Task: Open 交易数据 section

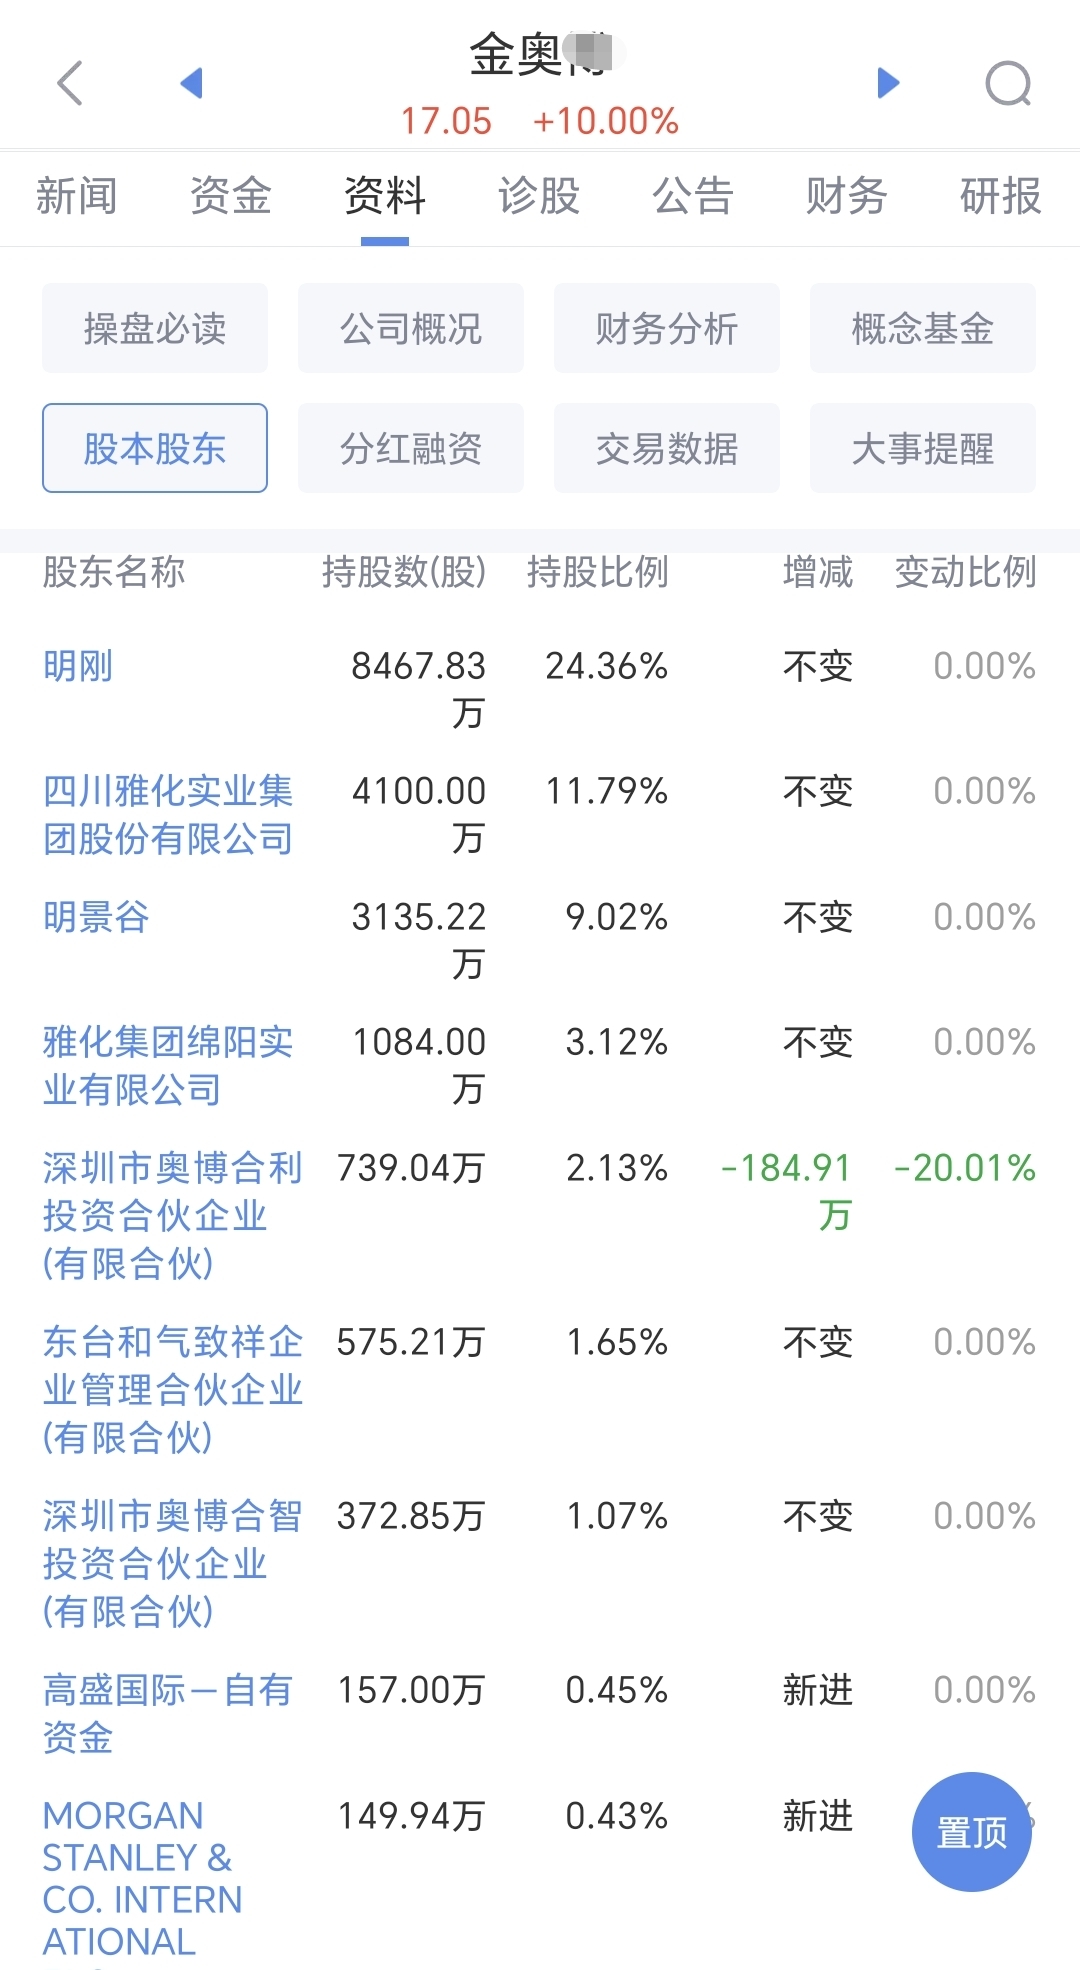Action: 667,448
